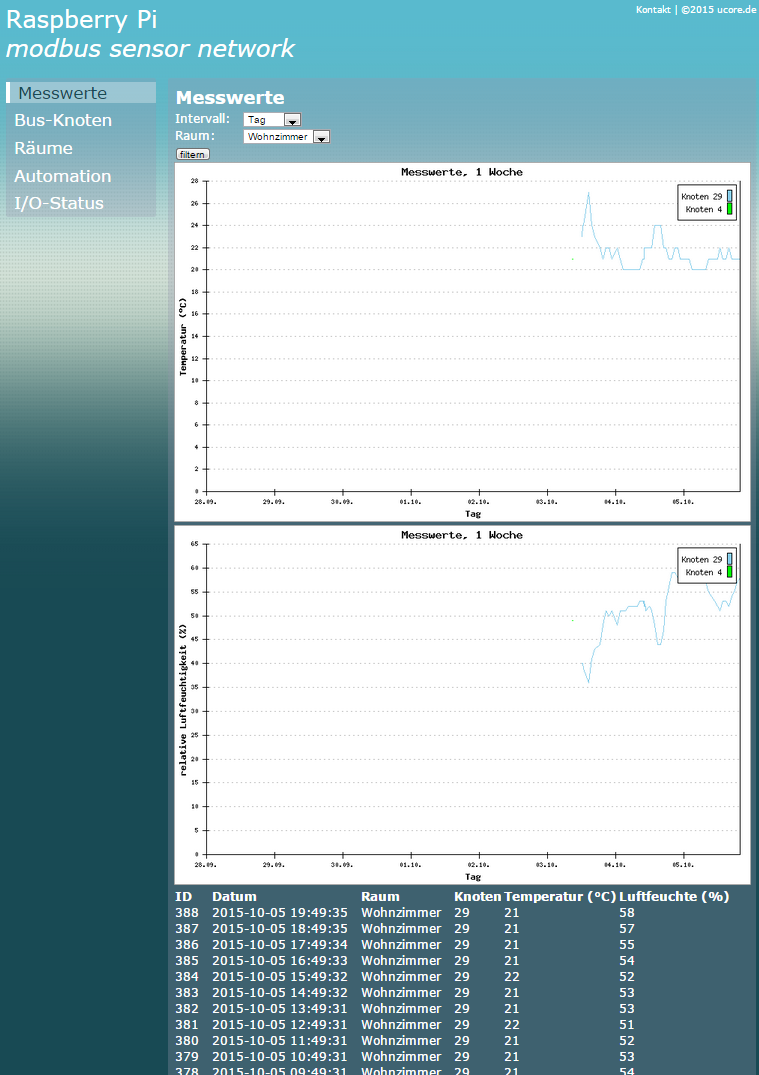Open the Kontakt link in header
759x1075 pixels.
(x=653, y=10)
